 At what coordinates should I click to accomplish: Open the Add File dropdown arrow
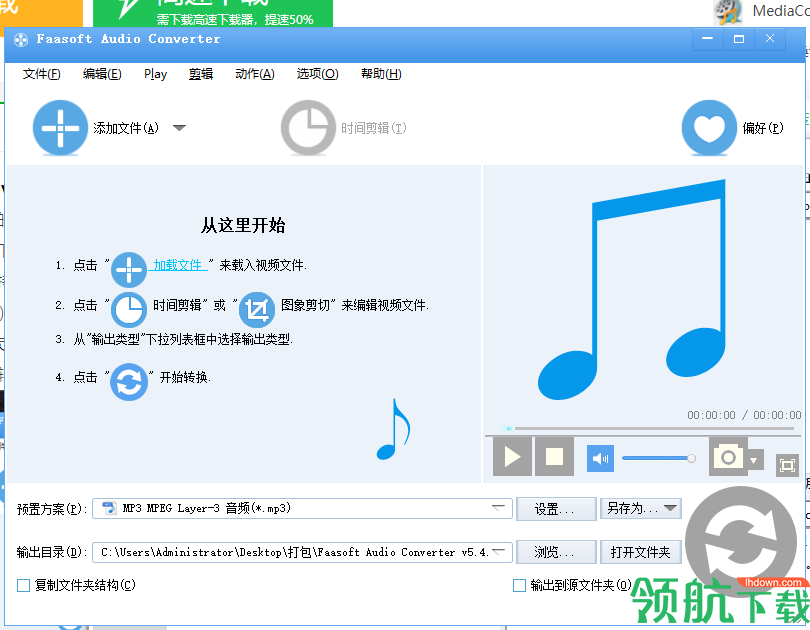point(179,128)
